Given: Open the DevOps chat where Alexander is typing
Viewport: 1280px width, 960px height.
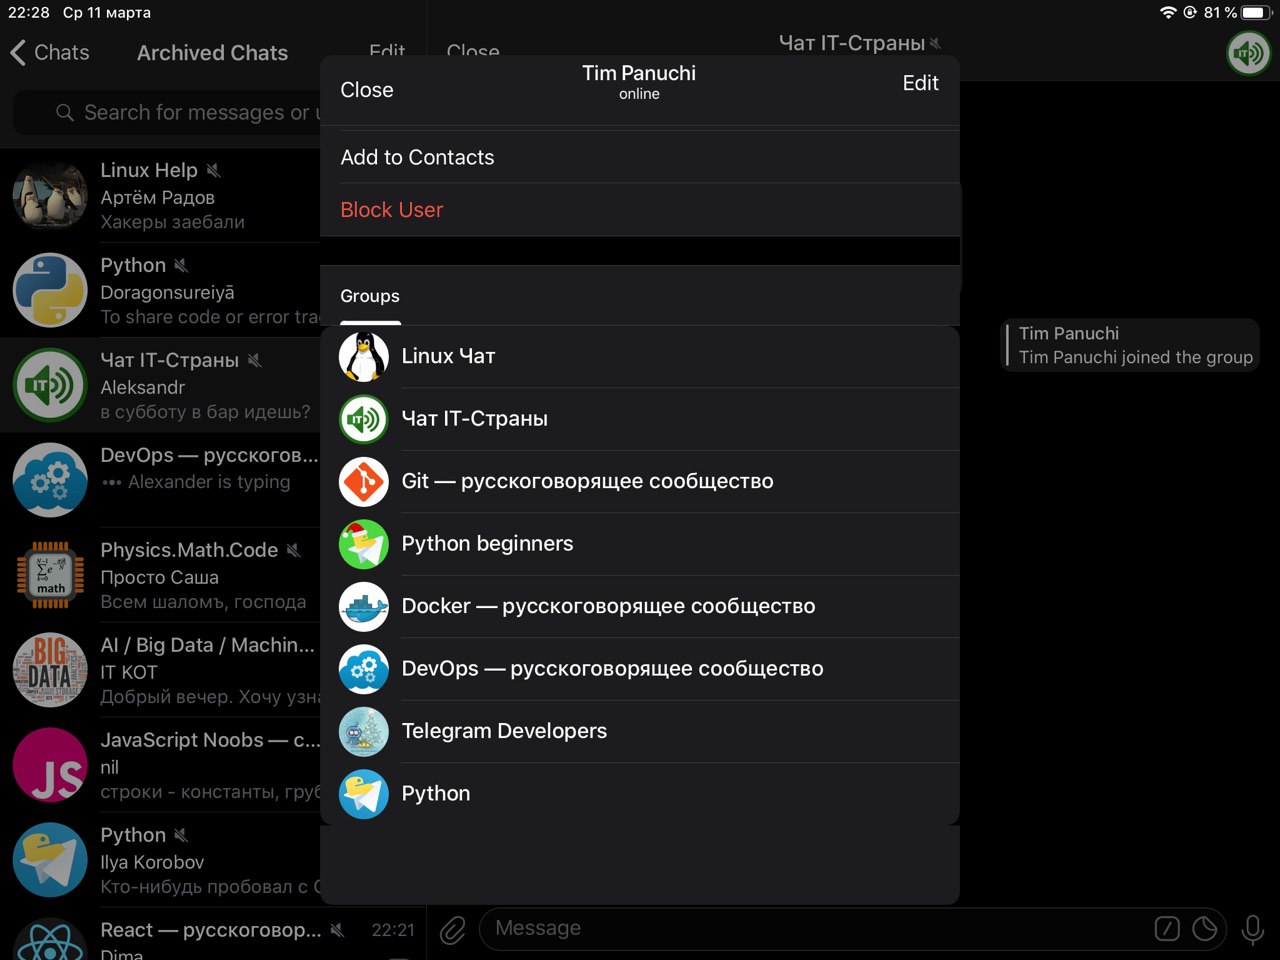Looking at the screenshot, I should click(160, 480).
